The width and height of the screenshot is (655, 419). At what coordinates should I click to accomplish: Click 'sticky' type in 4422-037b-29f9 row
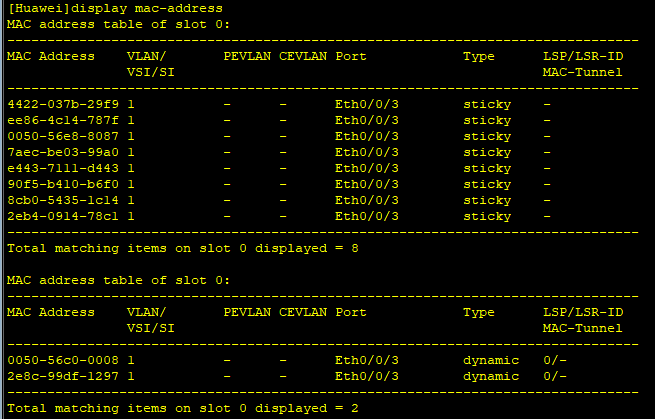(x=487, y=105)
